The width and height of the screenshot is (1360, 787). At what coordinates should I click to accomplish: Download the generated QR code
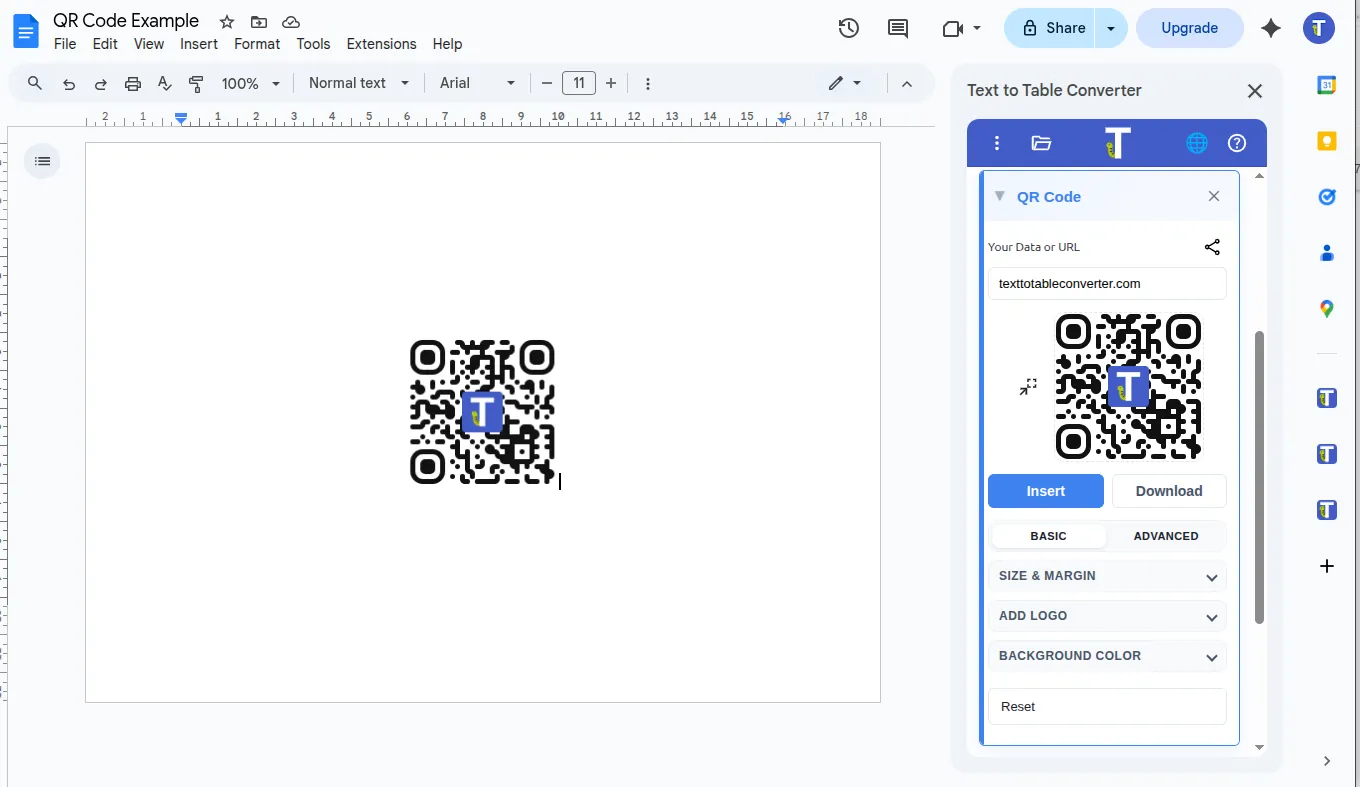click(1169, 491)
